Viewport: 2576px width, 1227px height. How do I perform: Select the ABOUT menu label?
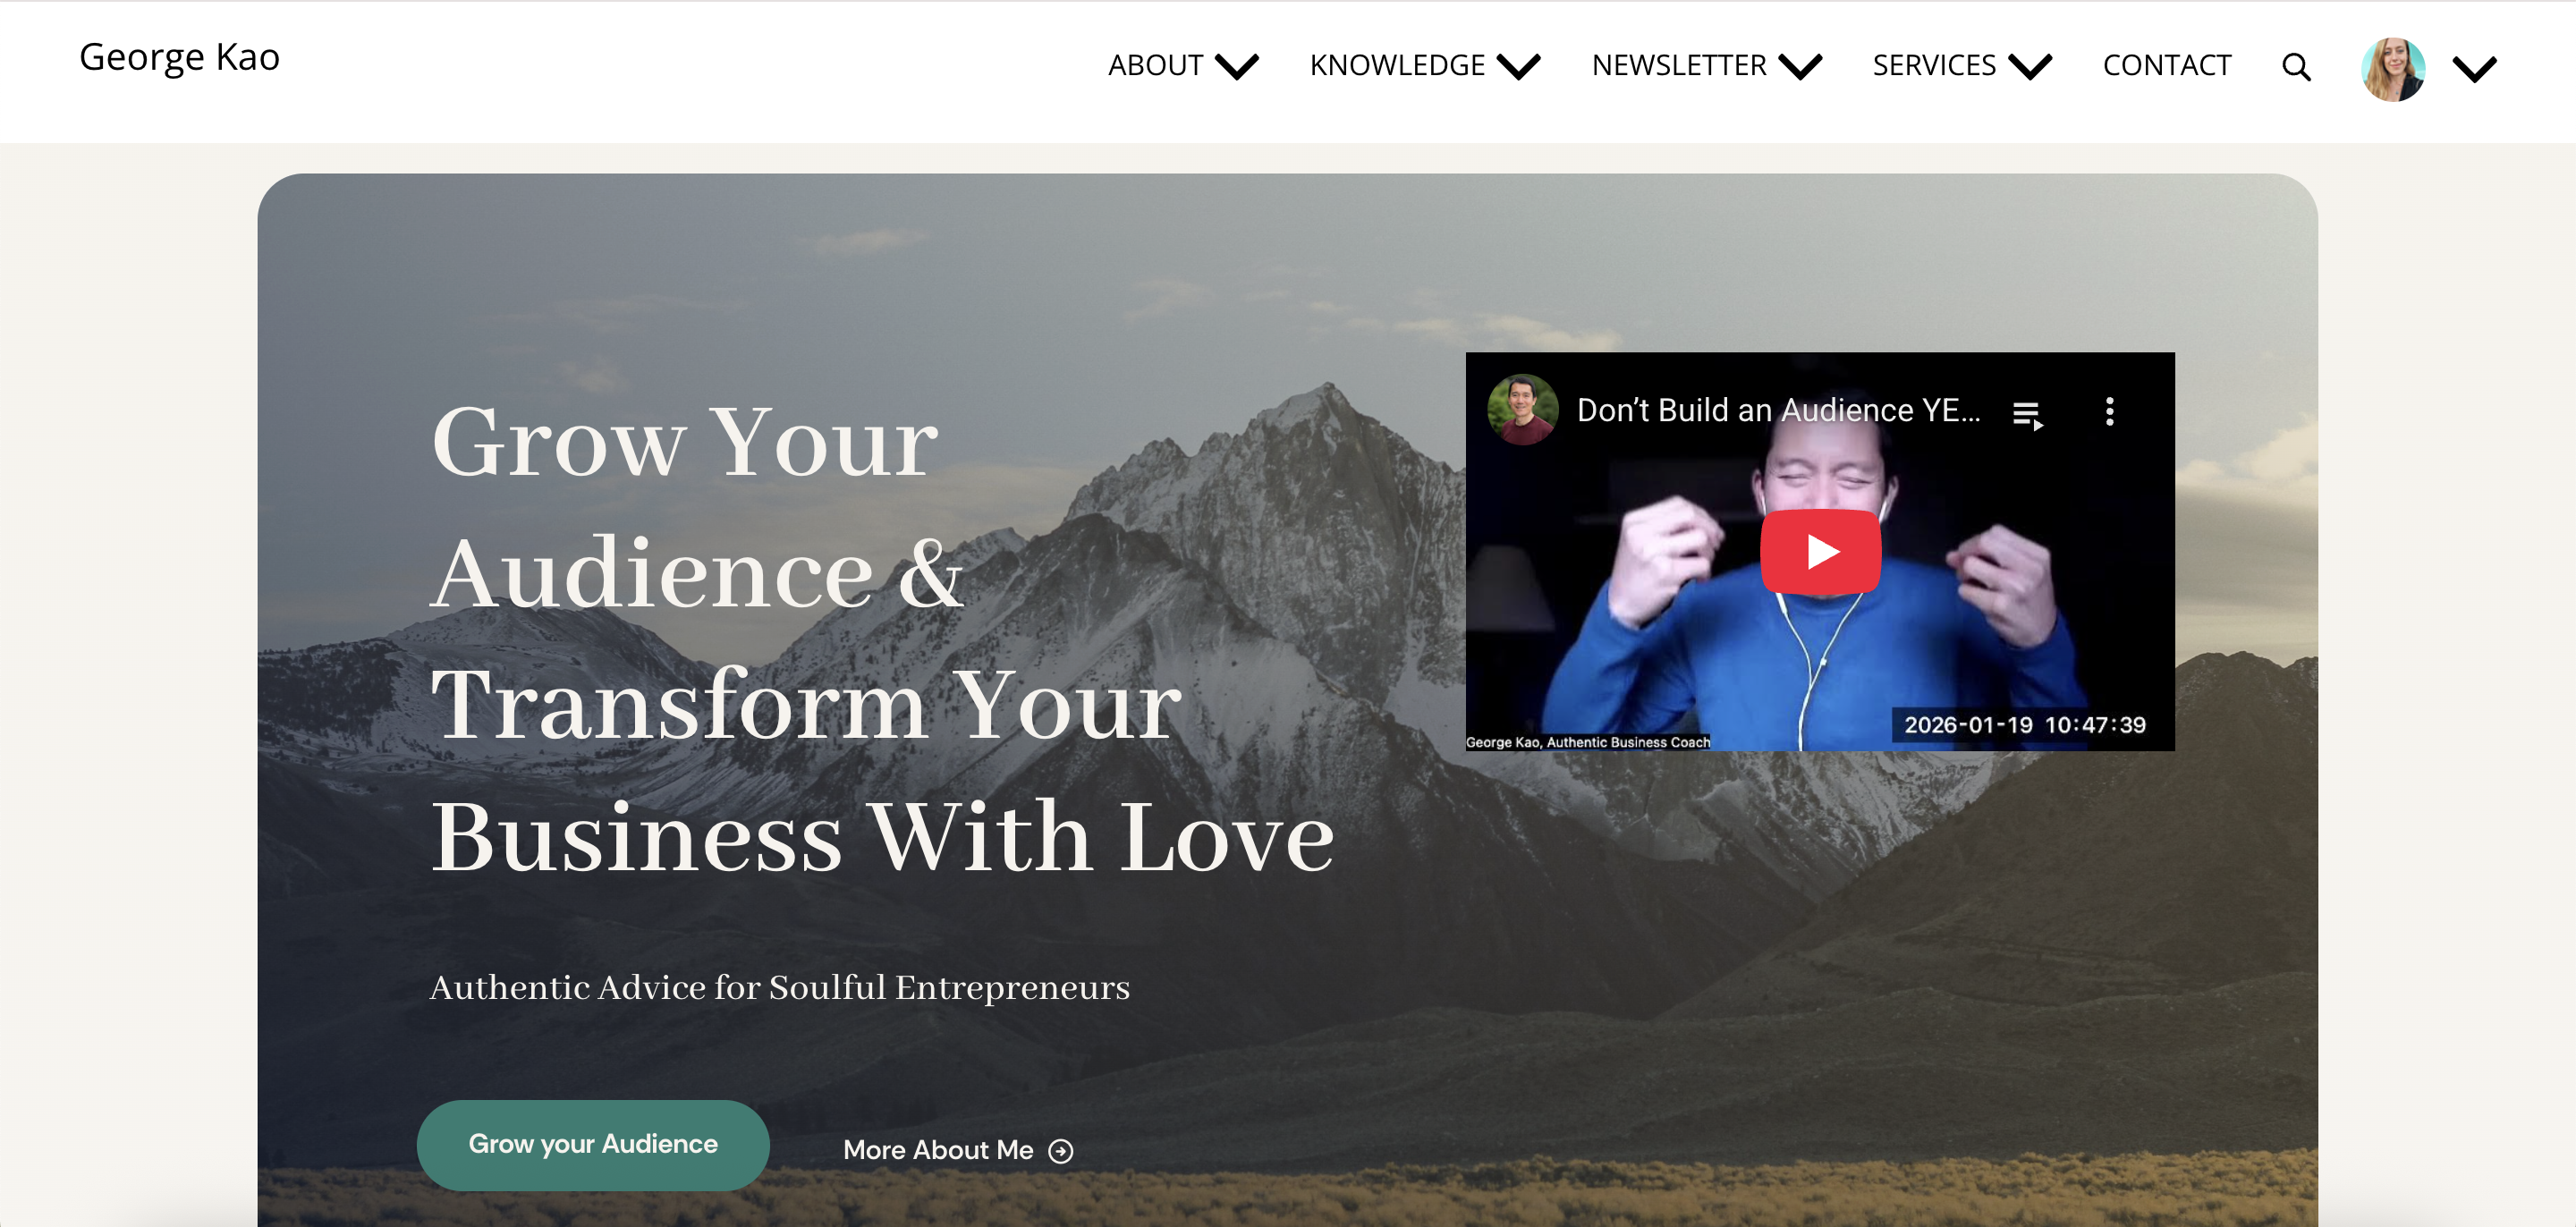(x=1154, y=65)
